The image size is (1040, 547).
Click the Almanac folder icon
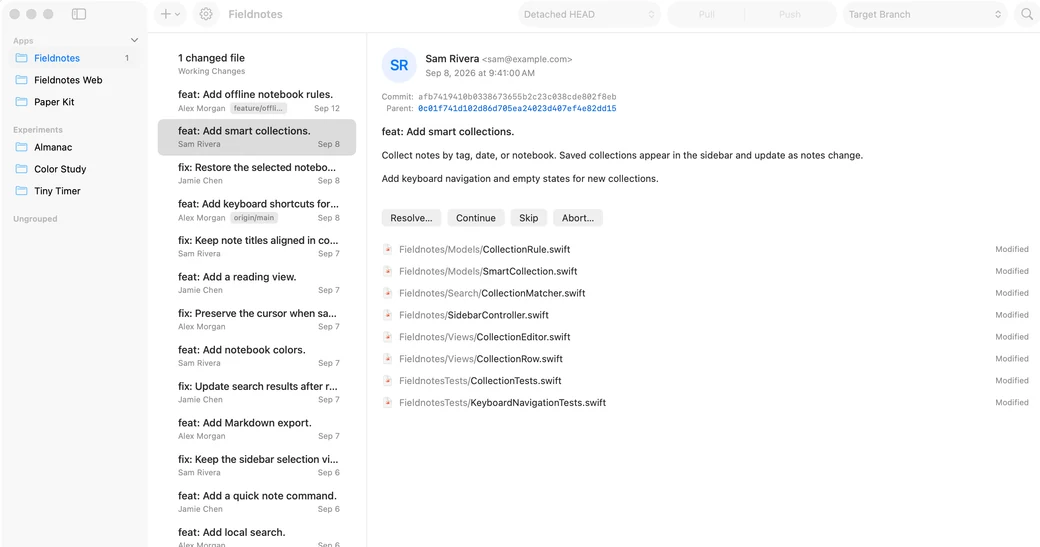point(22,147)
